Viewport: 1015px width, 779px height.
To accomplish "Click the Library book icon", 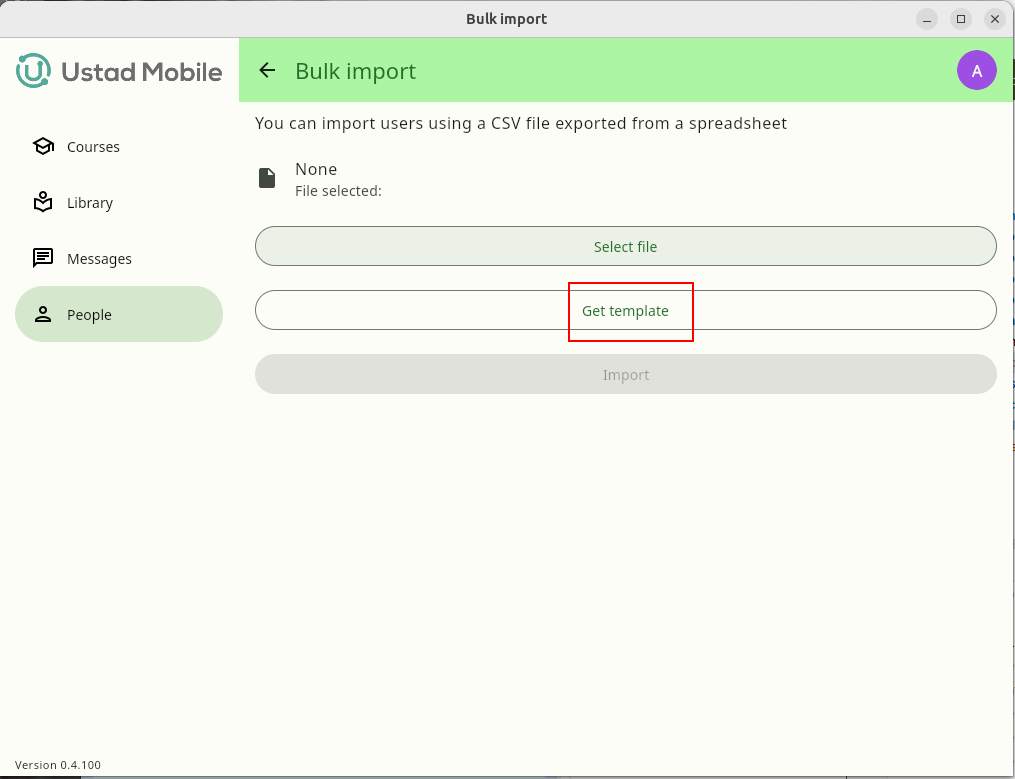I will (43, 203).
